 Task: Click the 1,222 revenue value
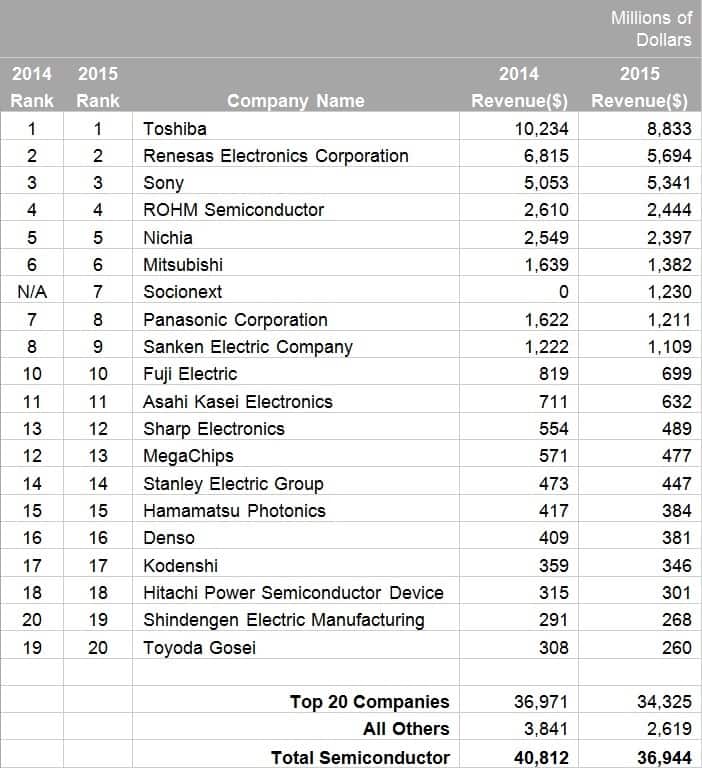coord(546,347)
